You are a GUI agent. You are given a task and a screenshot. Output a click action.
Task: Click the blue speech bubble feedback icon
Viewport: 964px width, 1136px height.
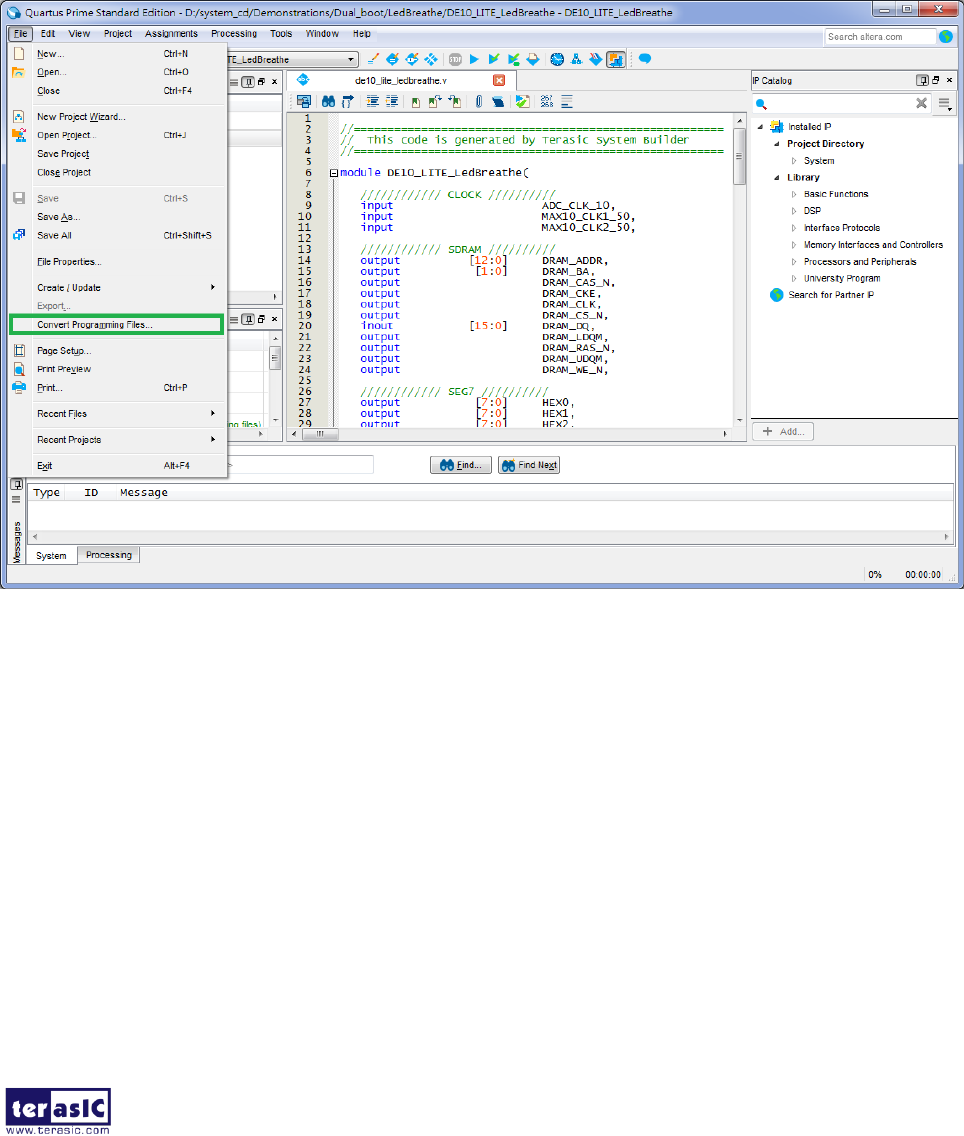pos(645,59)
